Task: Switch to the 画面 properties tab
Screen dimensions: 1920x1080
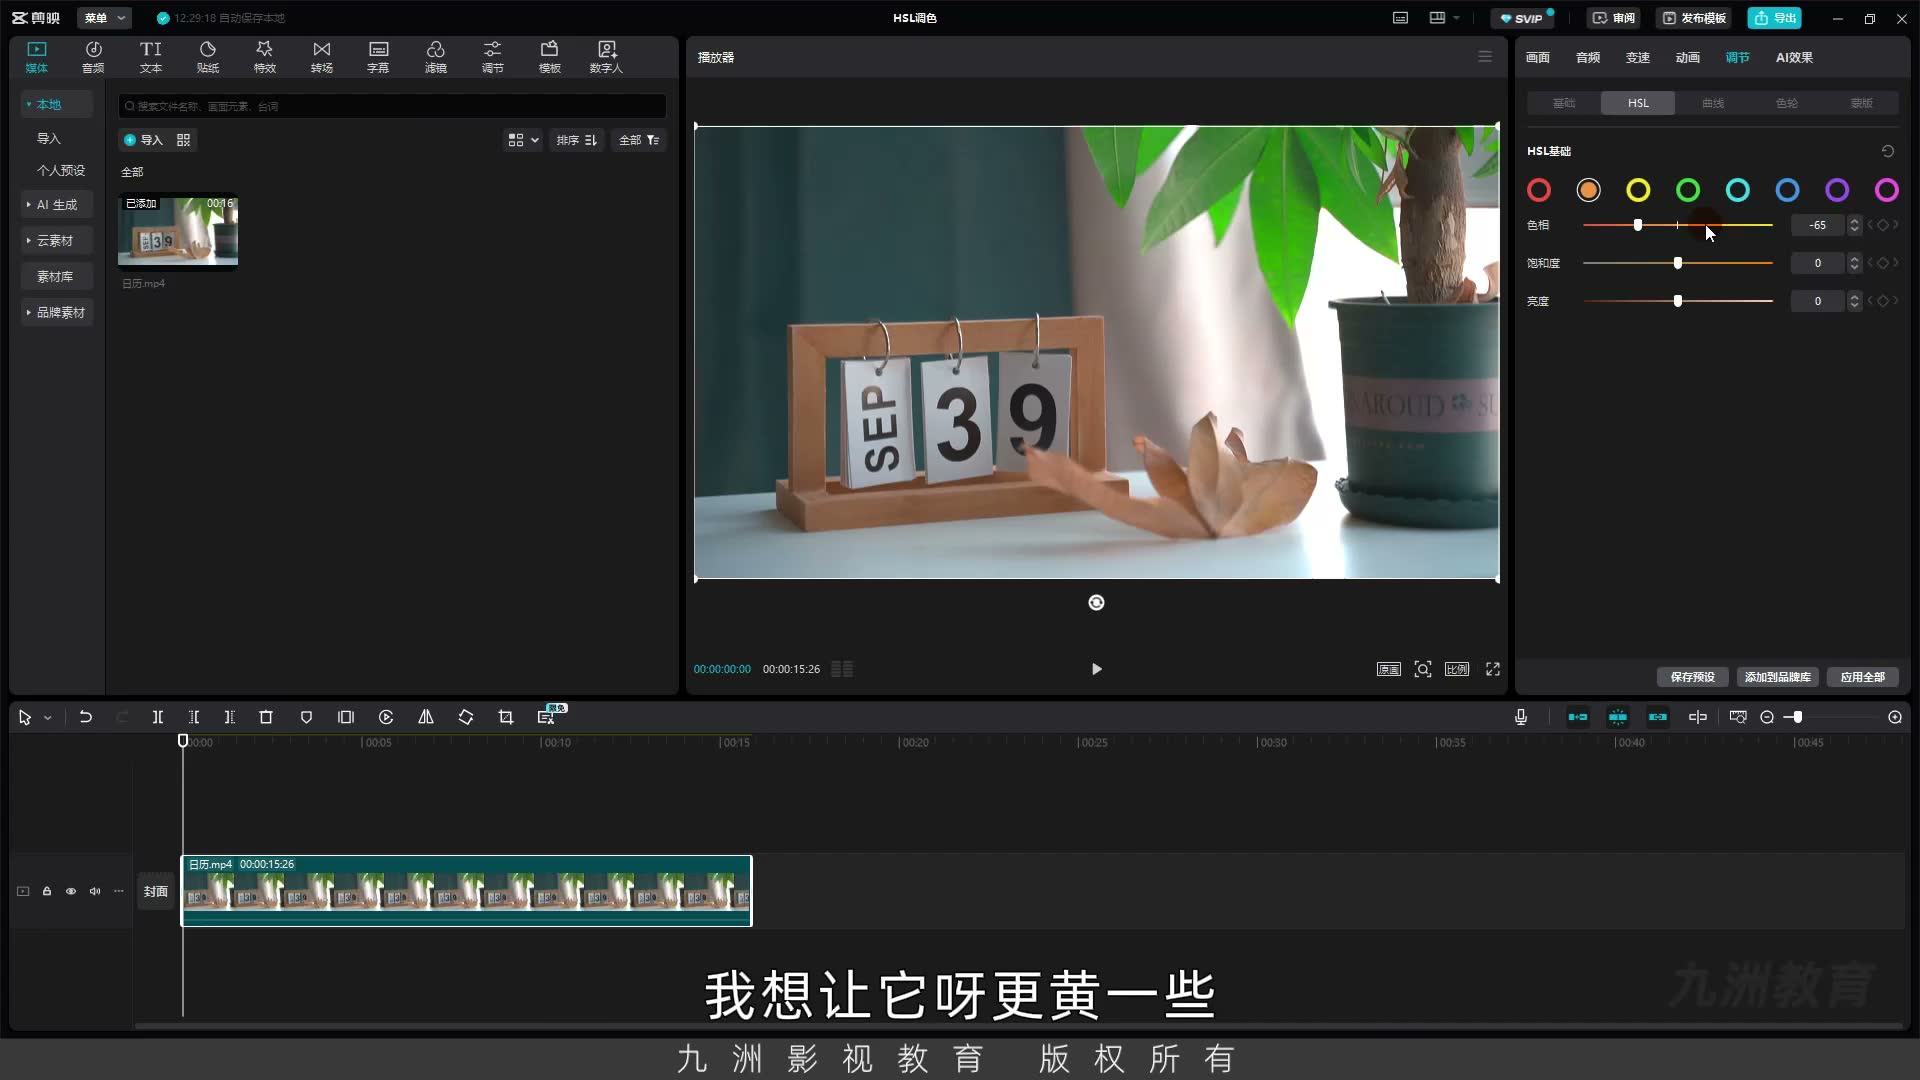Action: point(1538,57)
